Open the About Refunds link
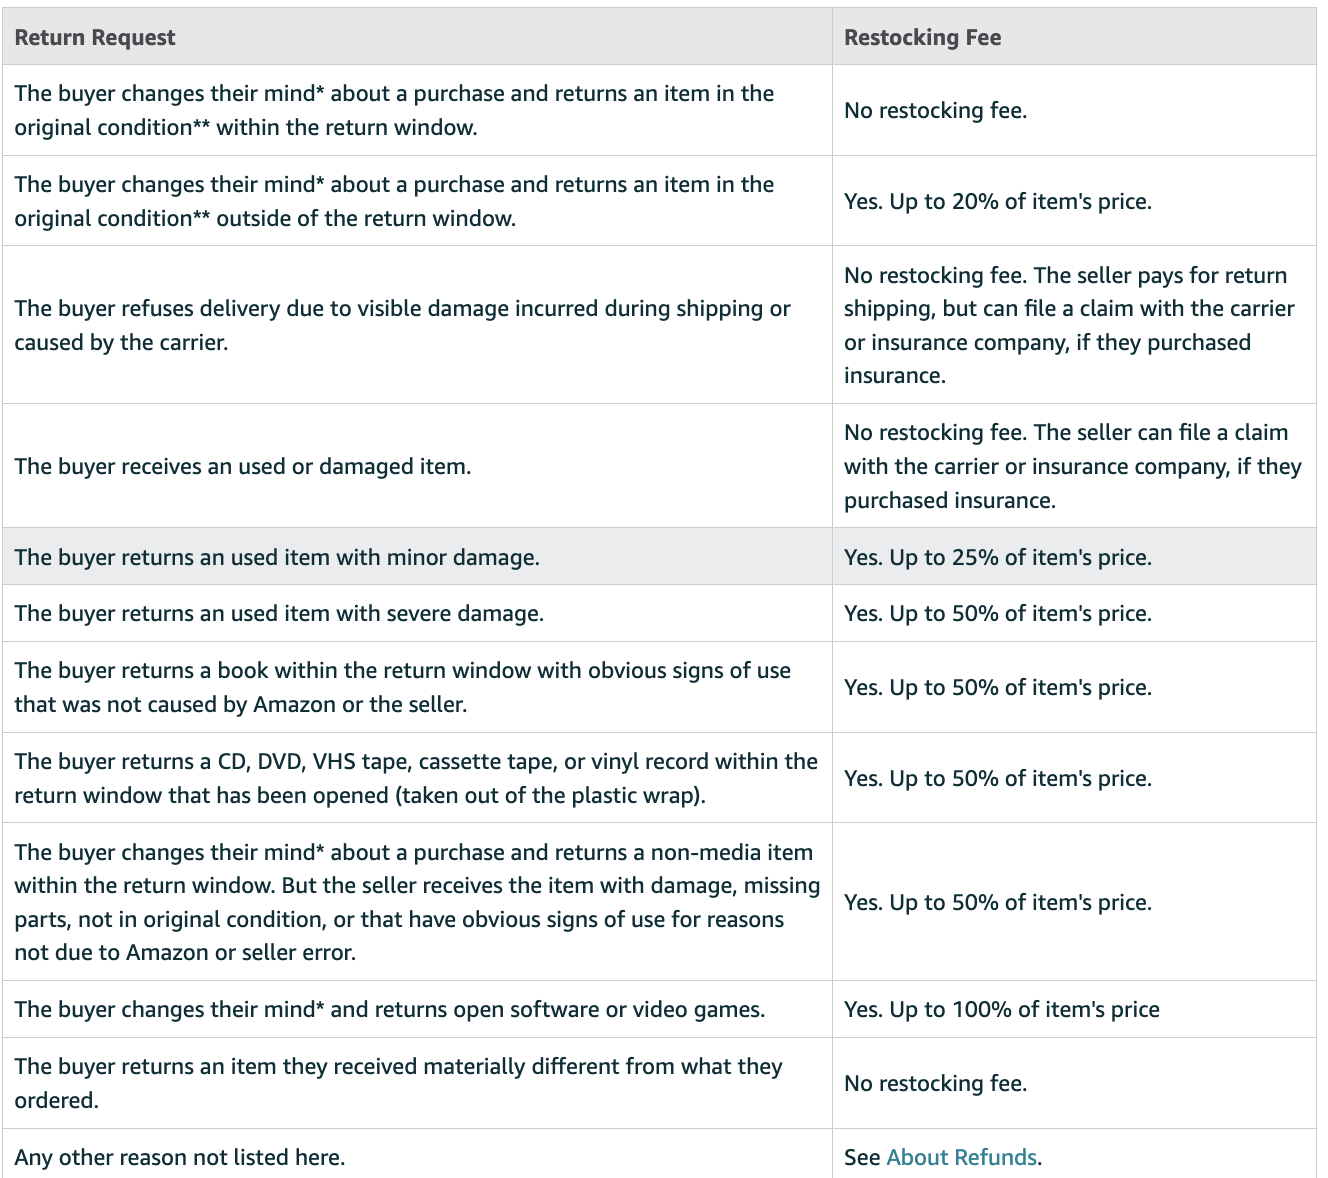 [x=961, y=1157]
